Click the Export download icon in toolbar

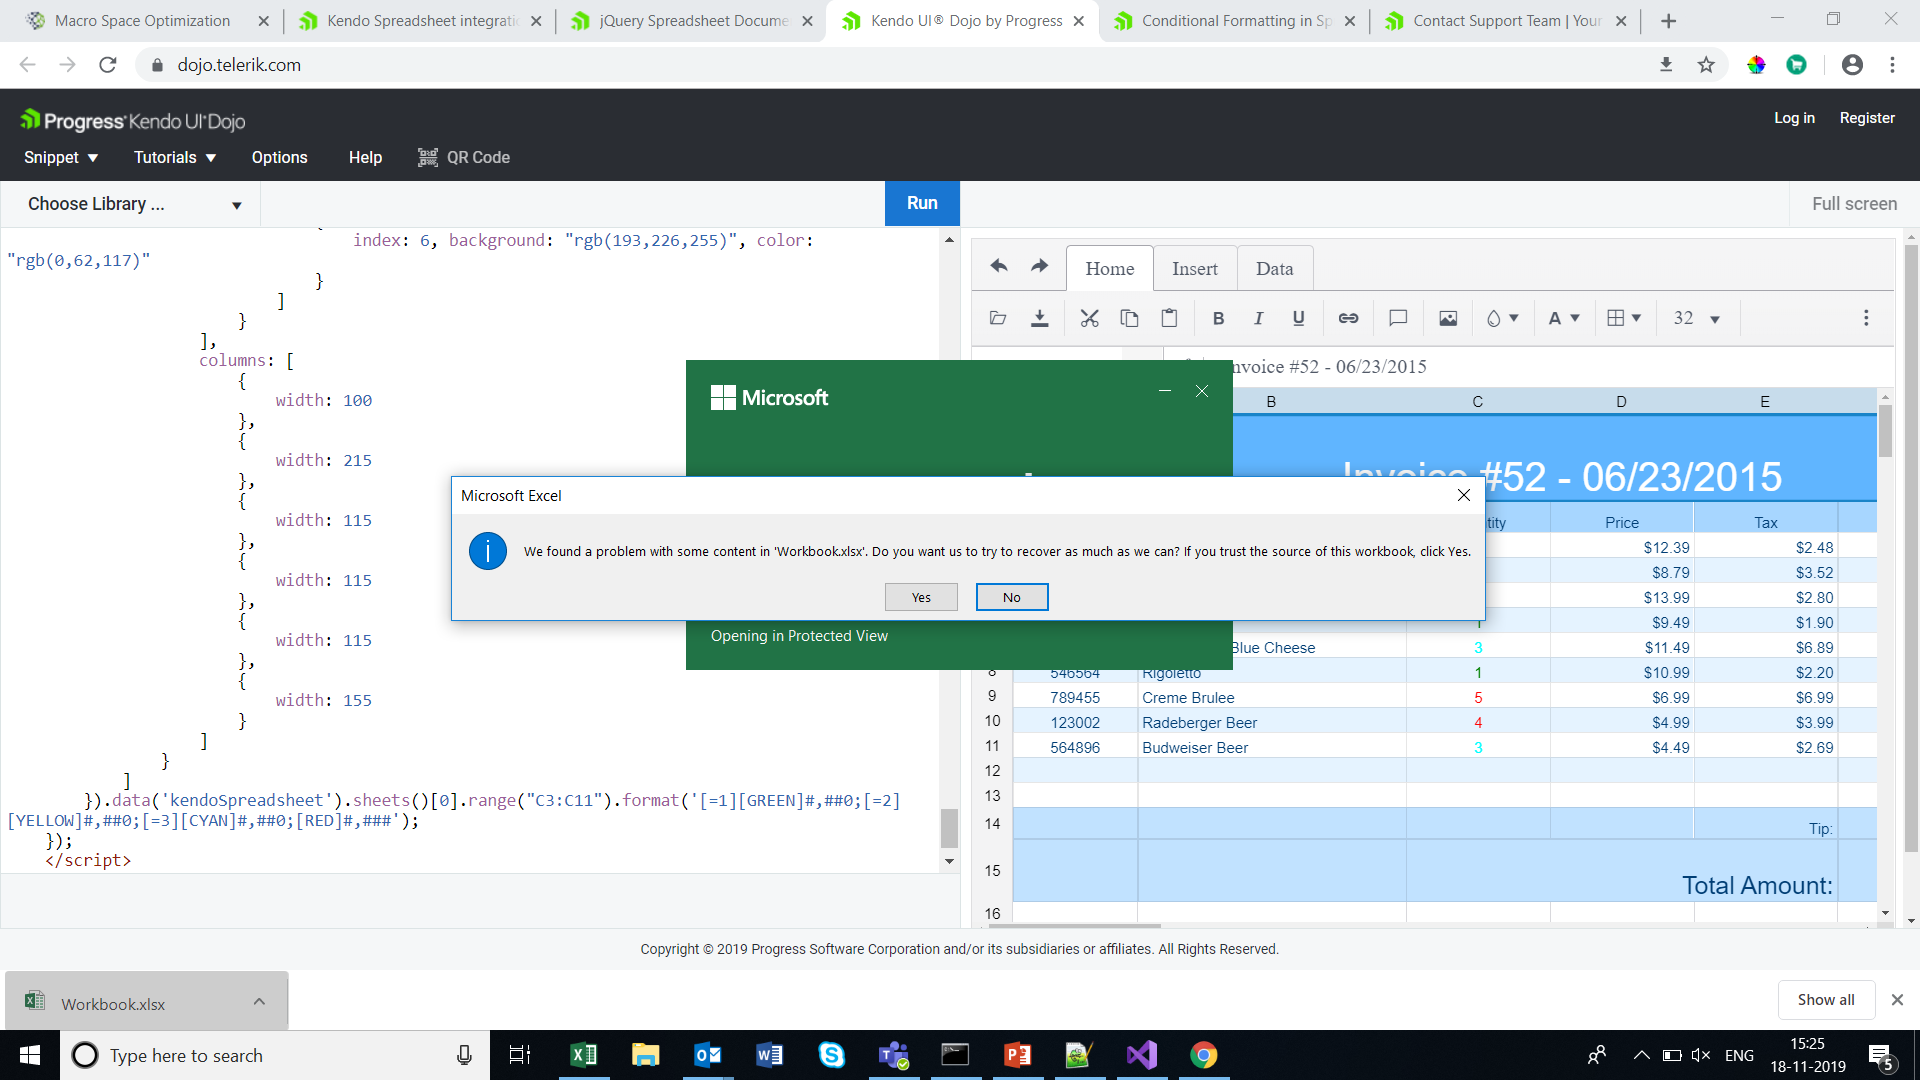coord(1040,318)
